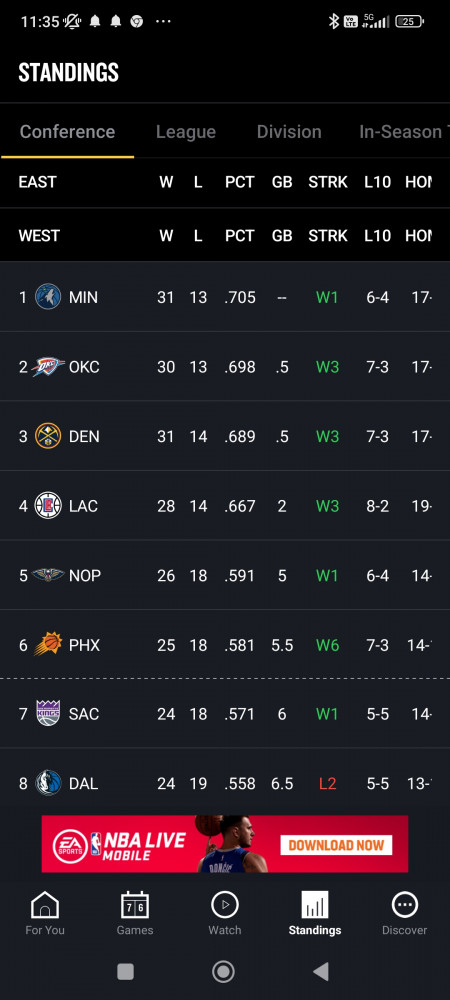Tap the Clippers team logo
Image resolution: width=450 pixels, height=1000 pixels.
(48, 506)
